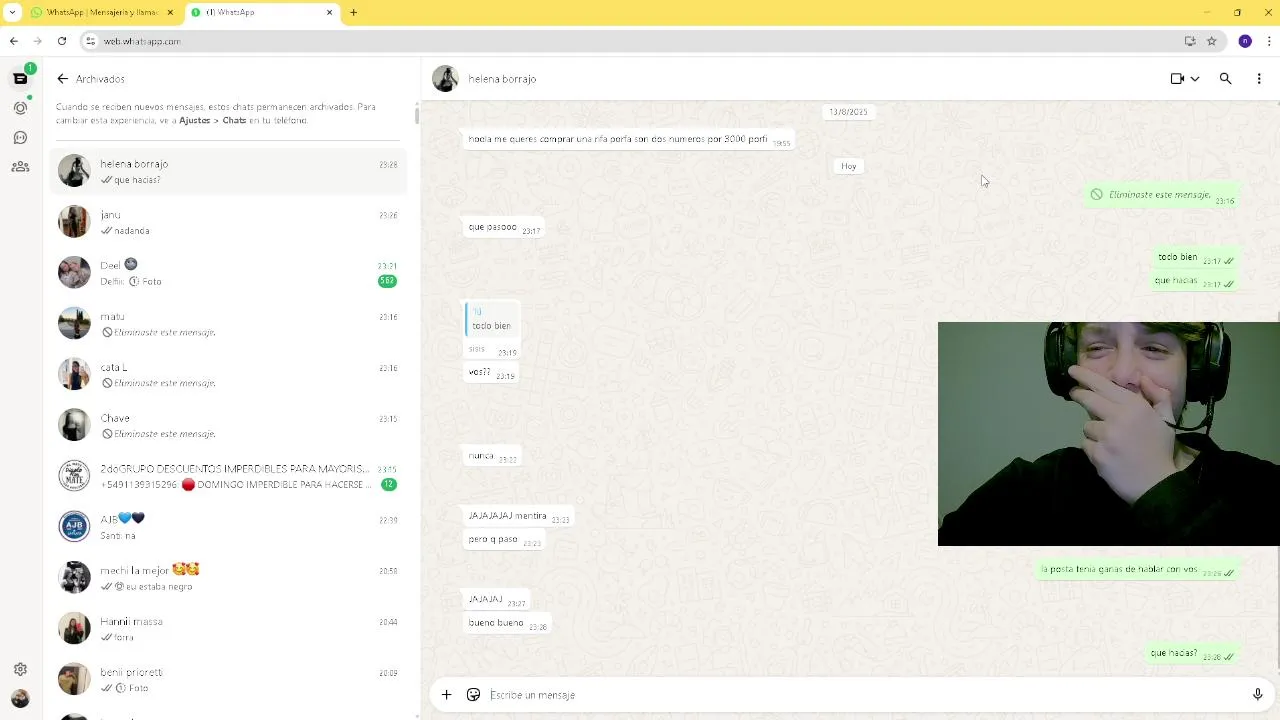The width and height of the screenshot is (1280, 720).
Task: Click the 'que pasooo' received message
Action: pos(503,228)
